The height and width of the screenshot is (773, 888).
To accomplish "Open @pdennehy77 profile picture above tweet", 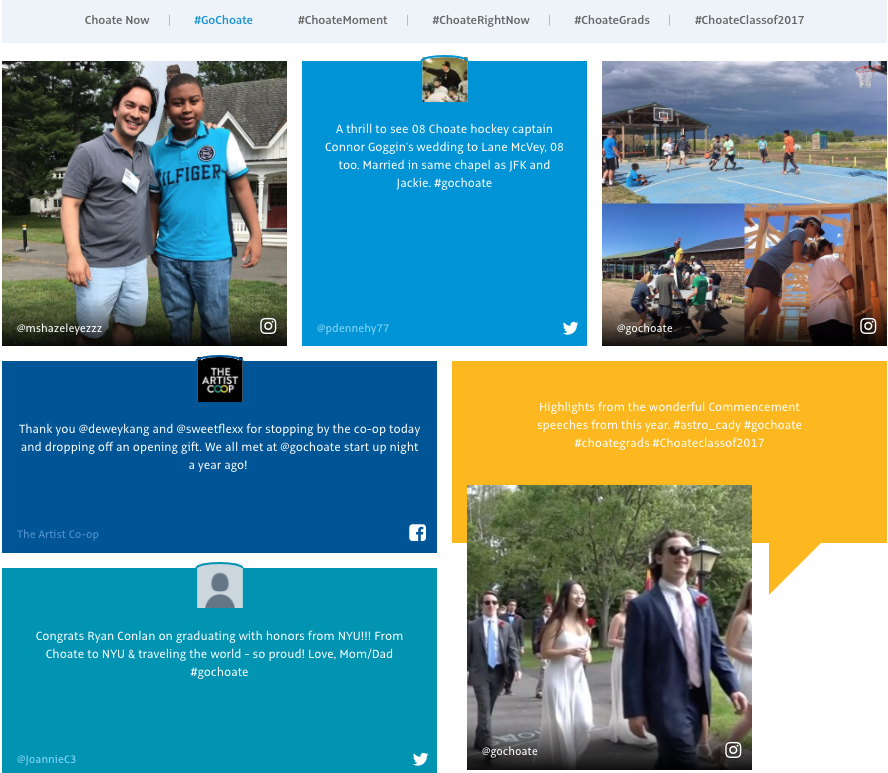I will [444, 78].
